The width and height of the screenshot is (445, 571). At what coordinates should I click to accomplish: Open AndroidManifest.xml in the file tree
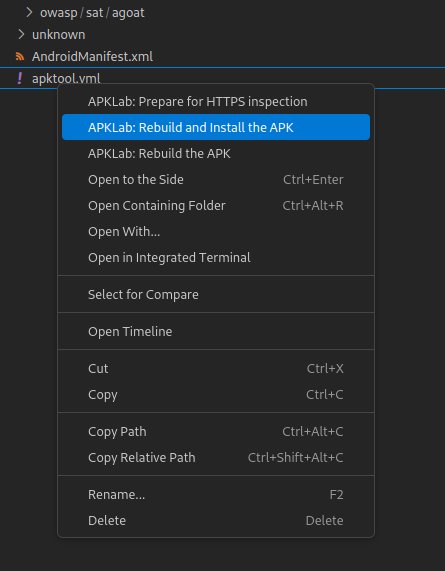[92, 56]
